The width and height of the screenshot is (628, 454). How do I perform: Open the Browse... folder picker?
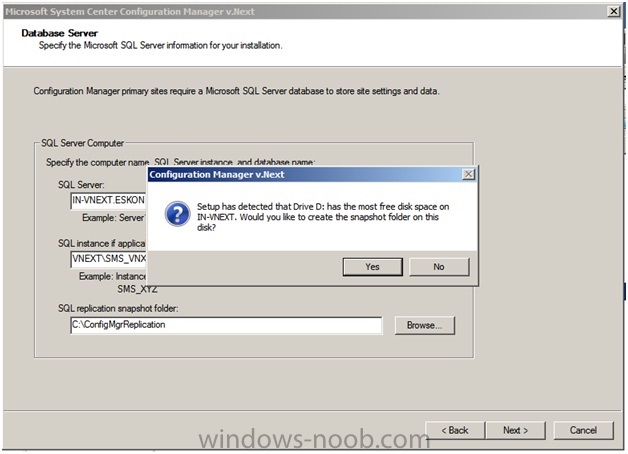coord(425,325)
